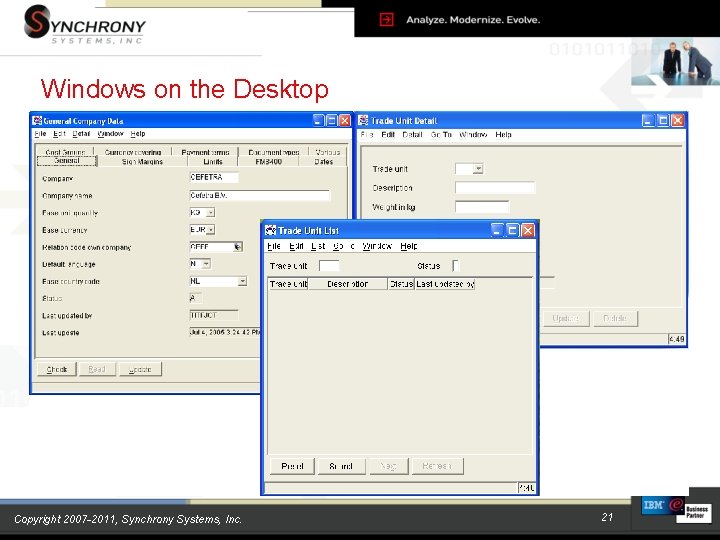Switch to FM3400 tab
Image resolution: width=720 pixels, height=540 pixels.
[x=269, y=162]
